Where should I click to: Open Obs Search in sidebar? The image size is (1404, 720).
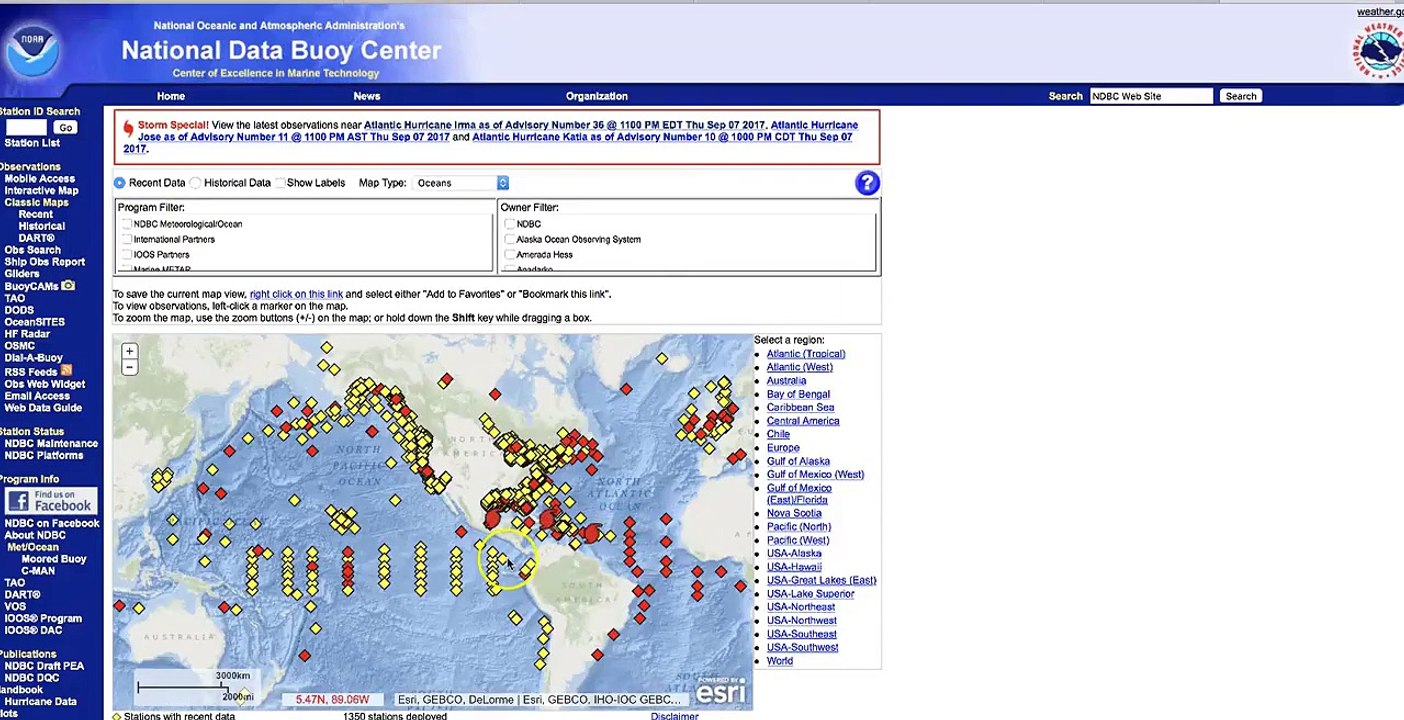coord(32,250)
